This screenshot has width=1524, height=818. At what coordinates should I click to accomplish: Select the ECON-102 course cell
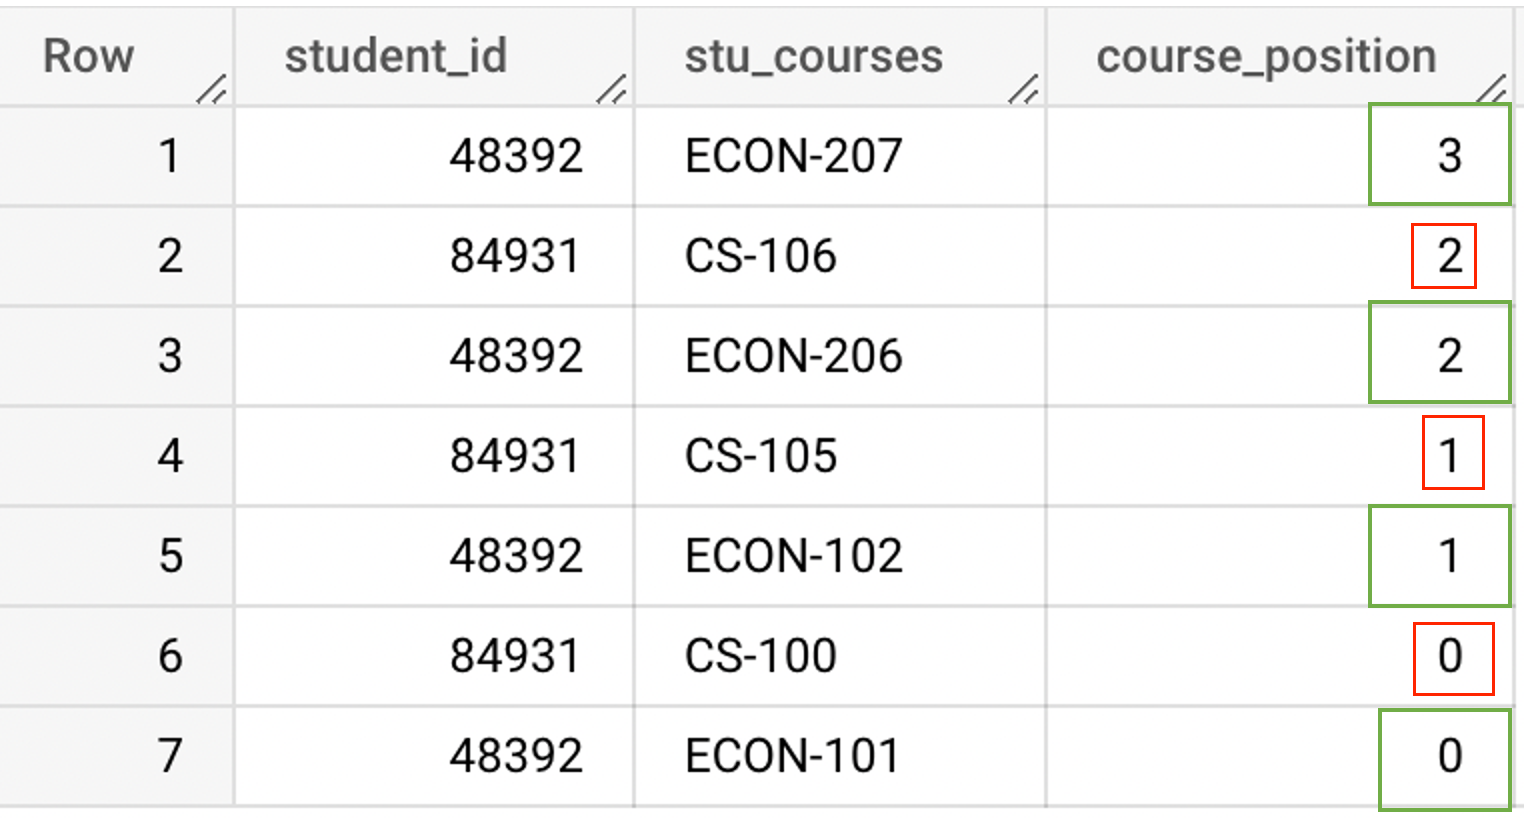tap(793, 556)
